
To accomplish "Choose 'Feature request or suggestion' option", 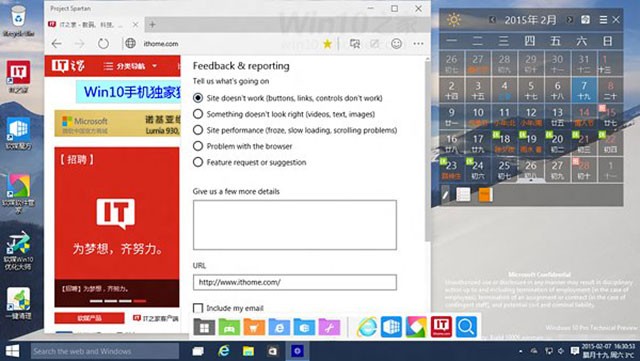I will coord(198,162).
